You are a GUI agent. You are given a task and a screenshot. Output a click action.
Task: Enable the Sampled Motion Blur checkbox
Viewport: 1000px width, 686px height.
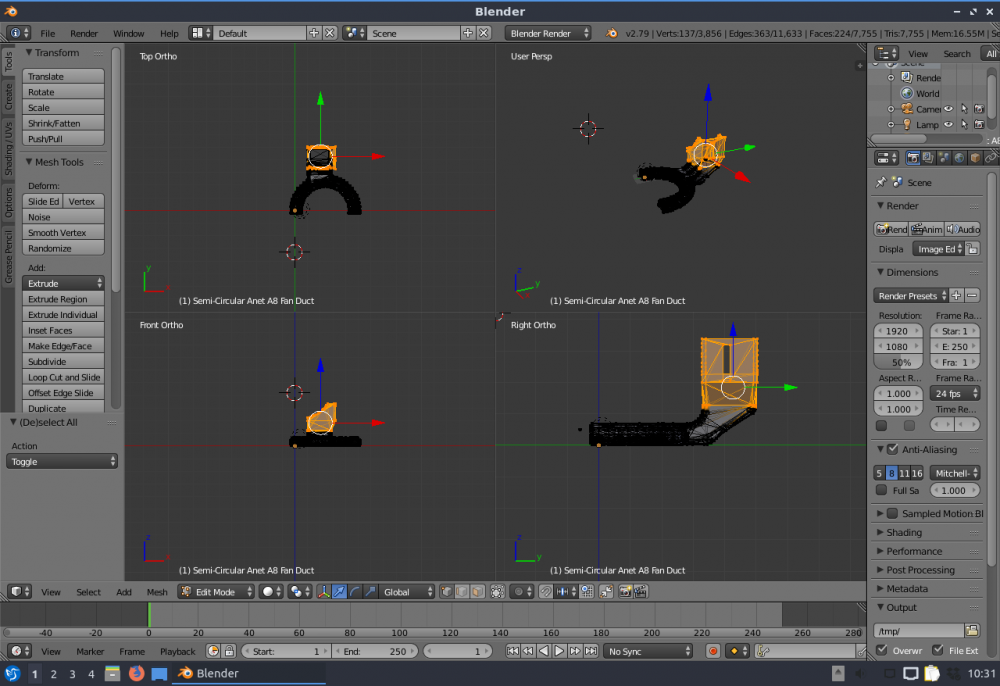[892, 514]
